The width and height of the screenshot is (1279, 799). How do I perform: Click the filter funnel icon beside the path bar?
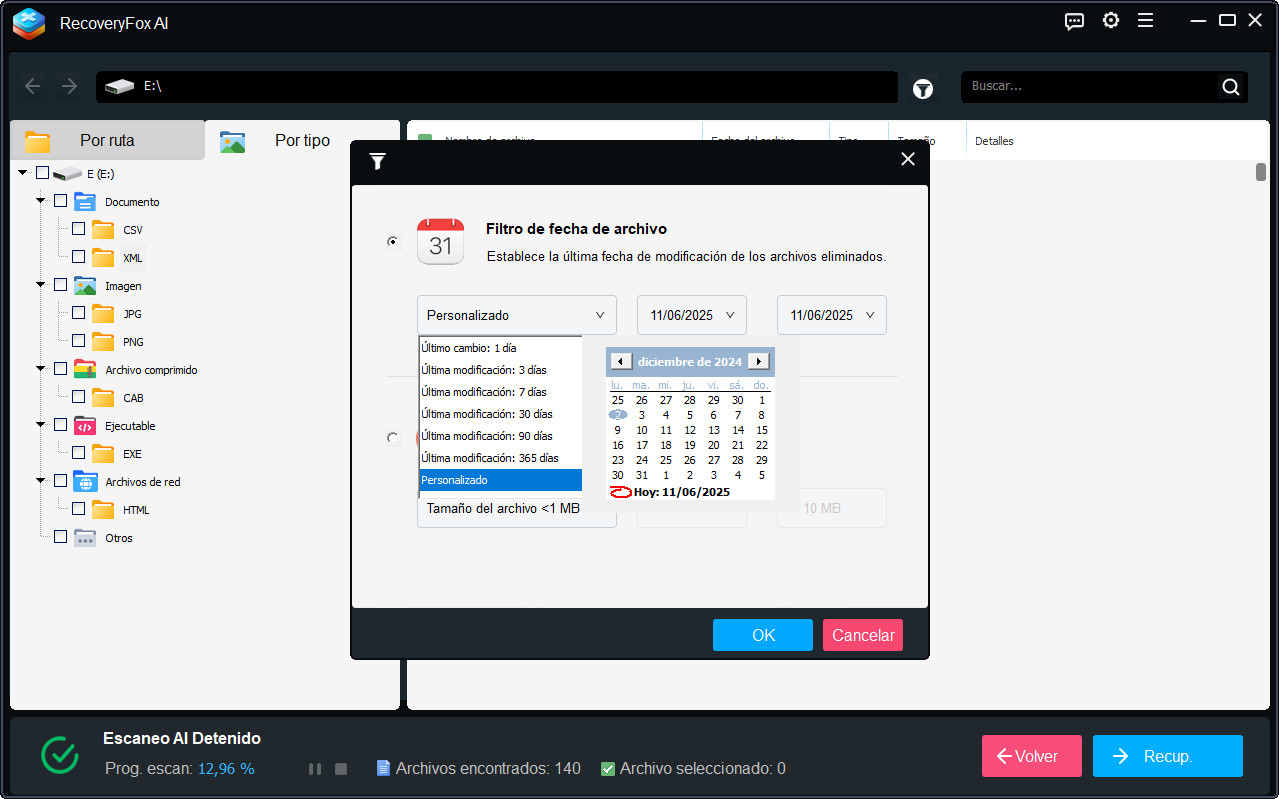922,88
